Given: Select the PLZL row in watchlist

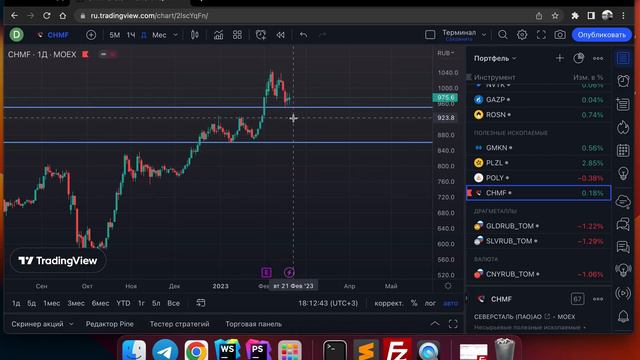Looking at the screenshot, I should point(538,163).
